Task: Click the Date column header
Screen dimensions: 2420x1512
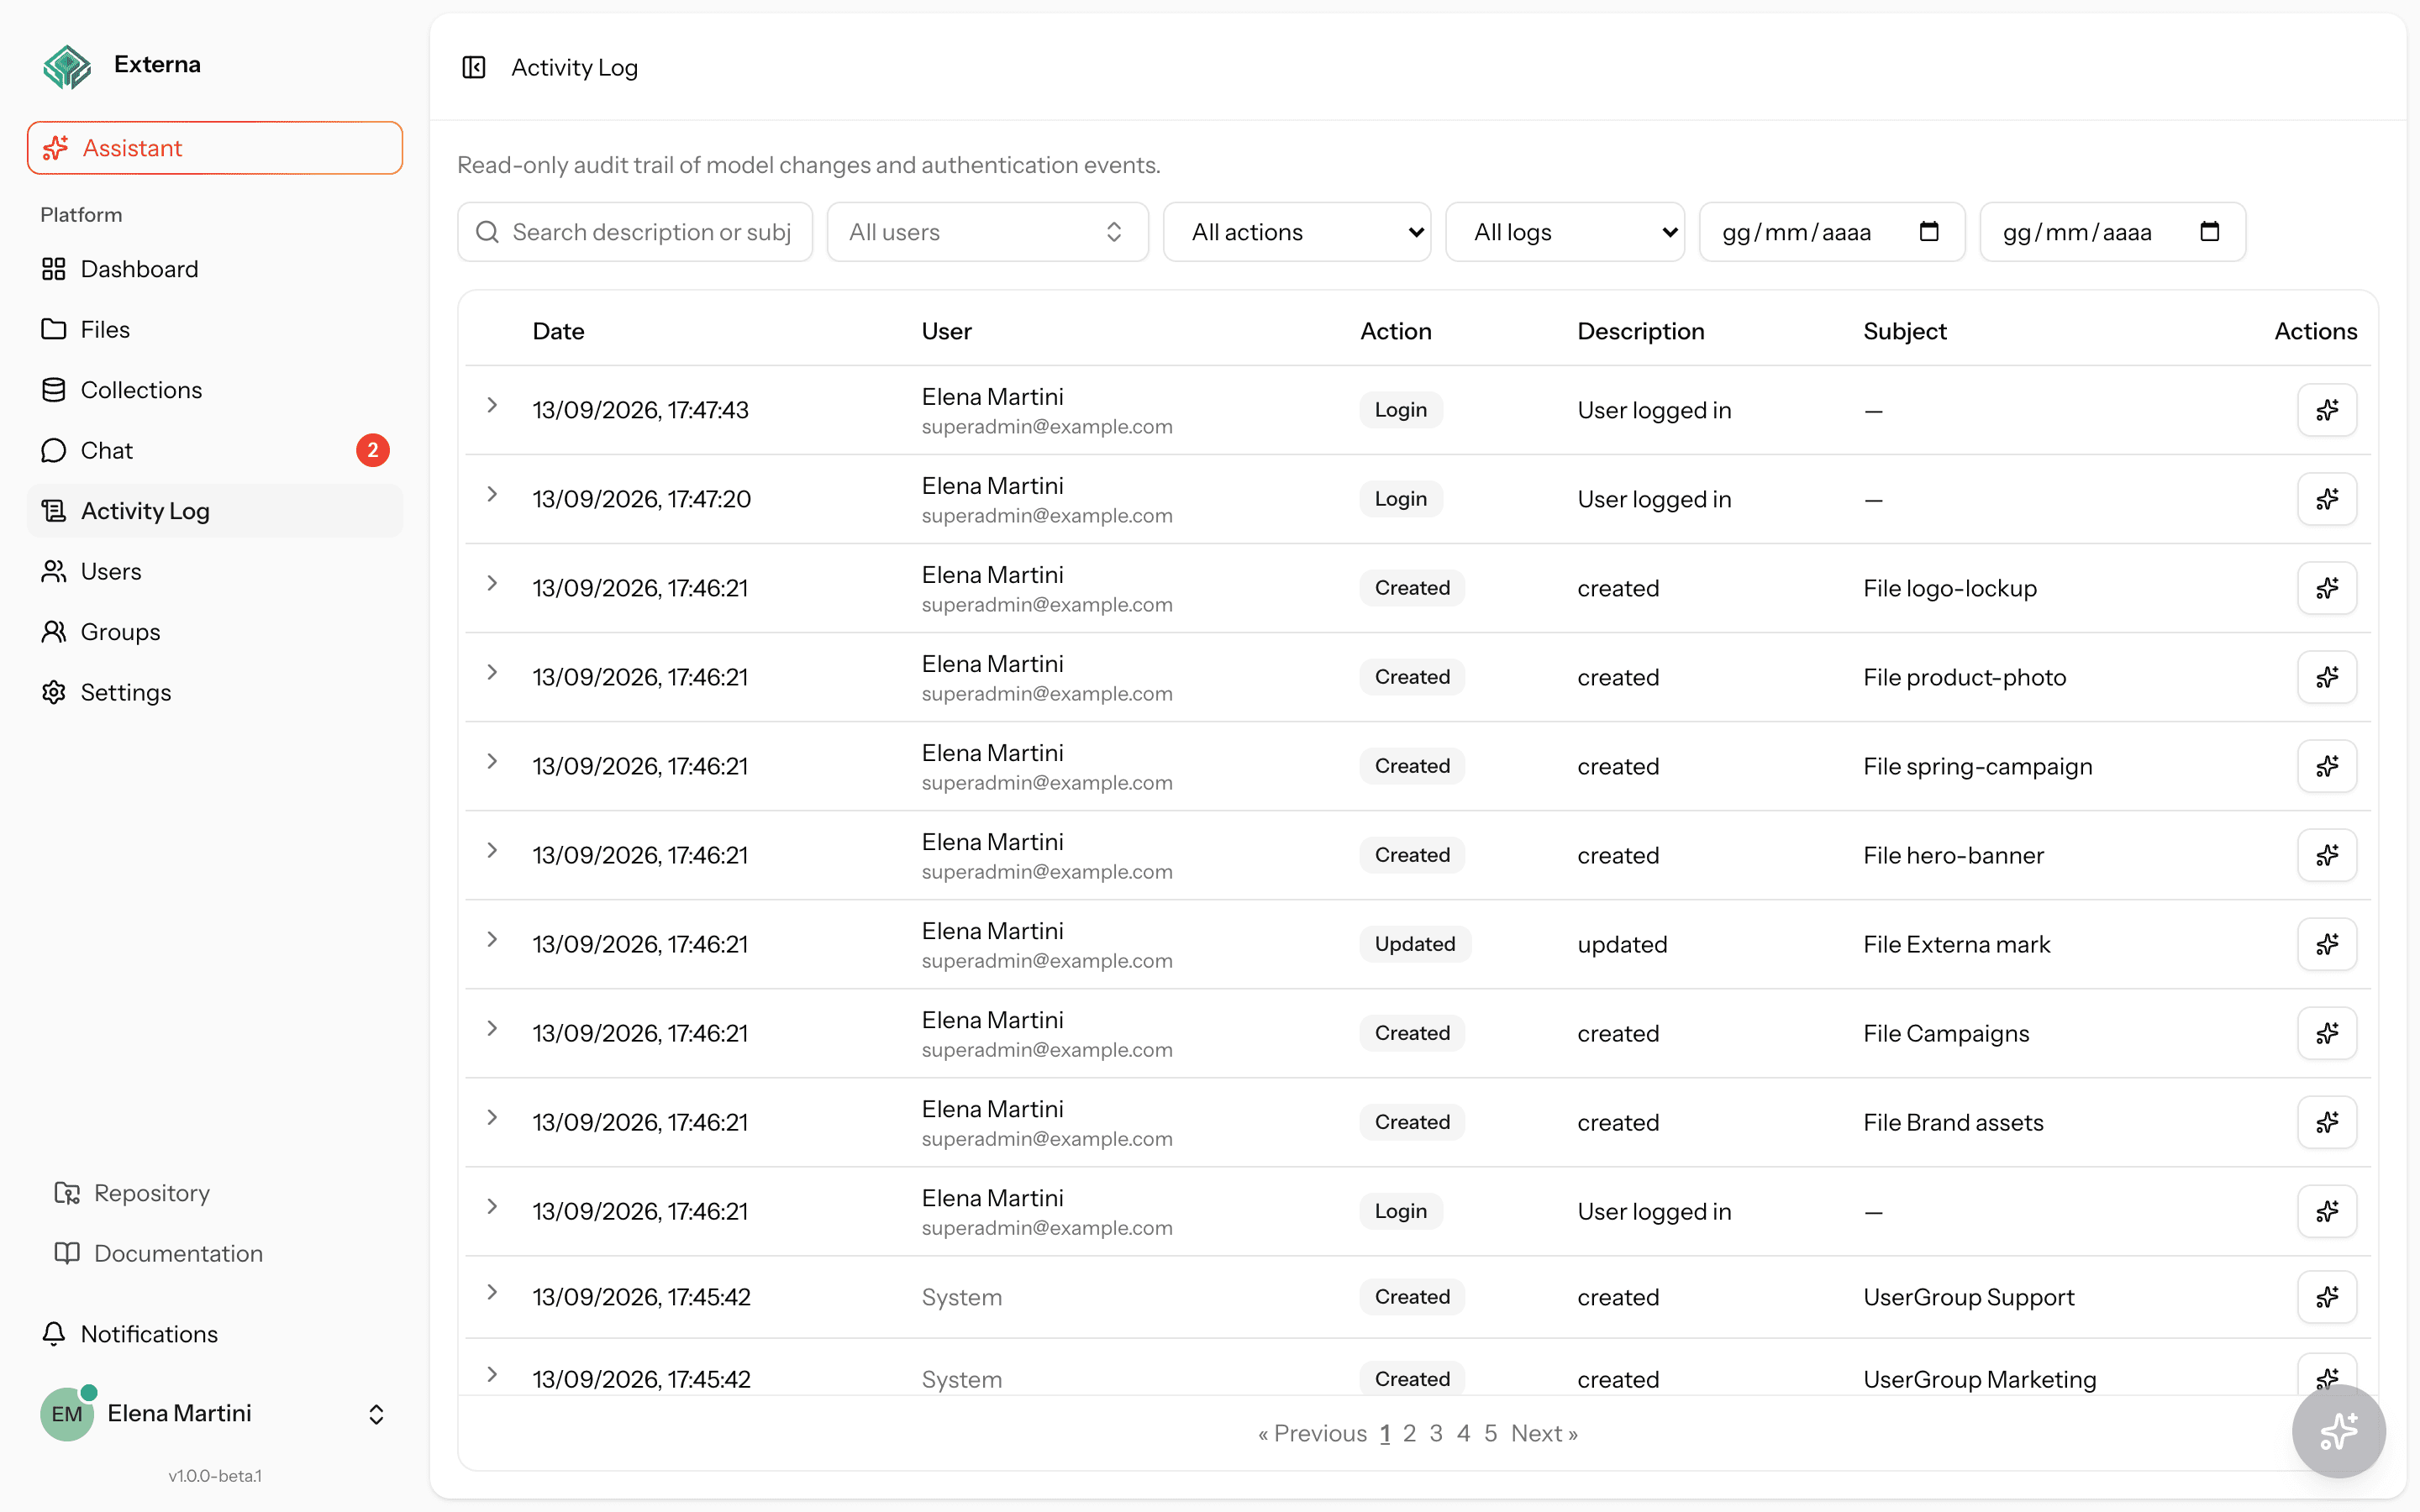Action: [558, 331]
